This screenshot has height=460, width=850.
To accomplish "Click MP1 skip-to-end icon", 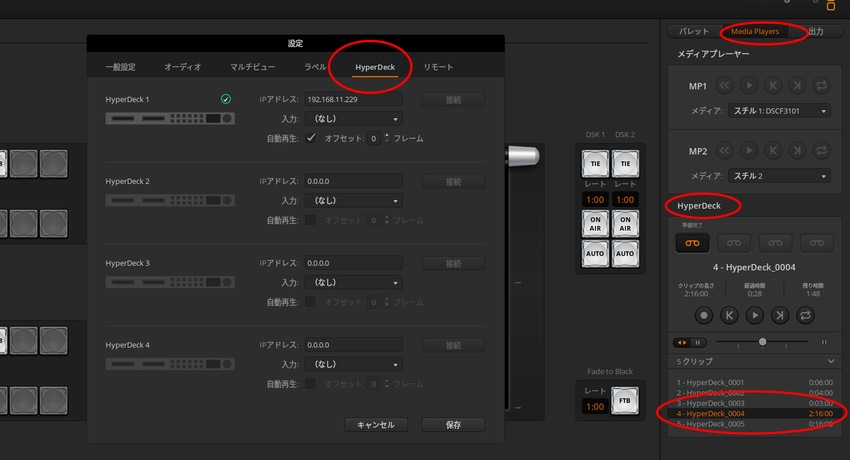I will pos(797,86).
